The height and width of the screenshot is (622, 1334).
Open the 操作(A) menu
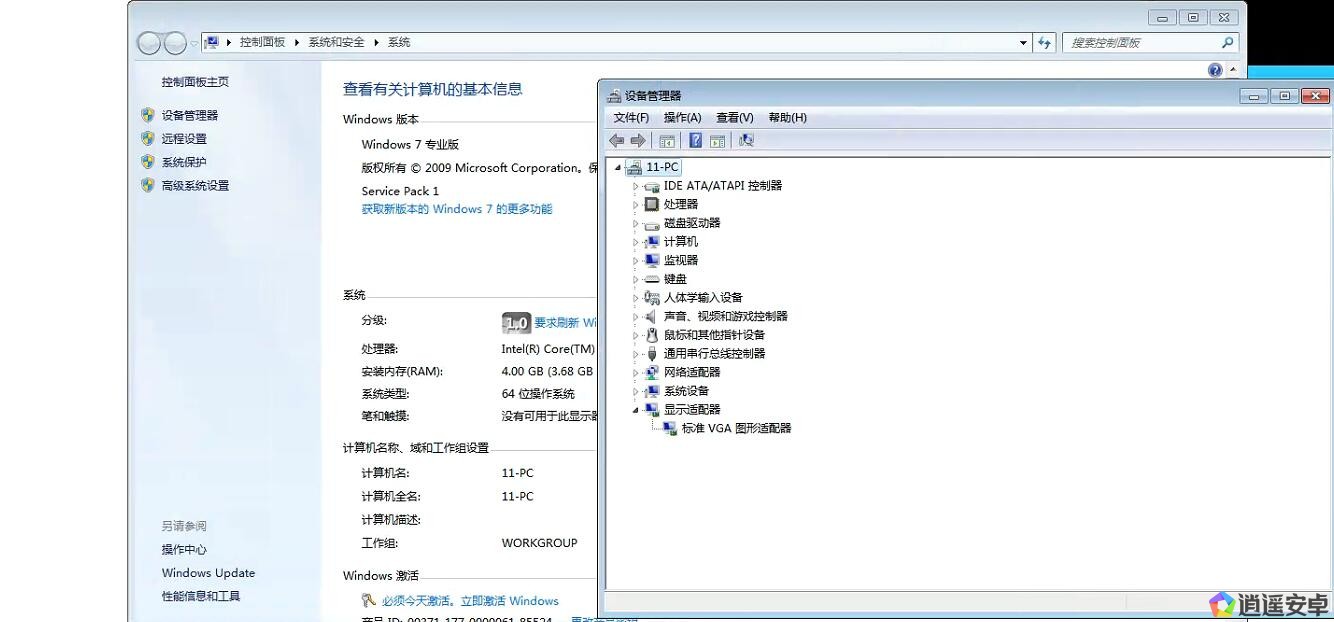tap(682, 118)
